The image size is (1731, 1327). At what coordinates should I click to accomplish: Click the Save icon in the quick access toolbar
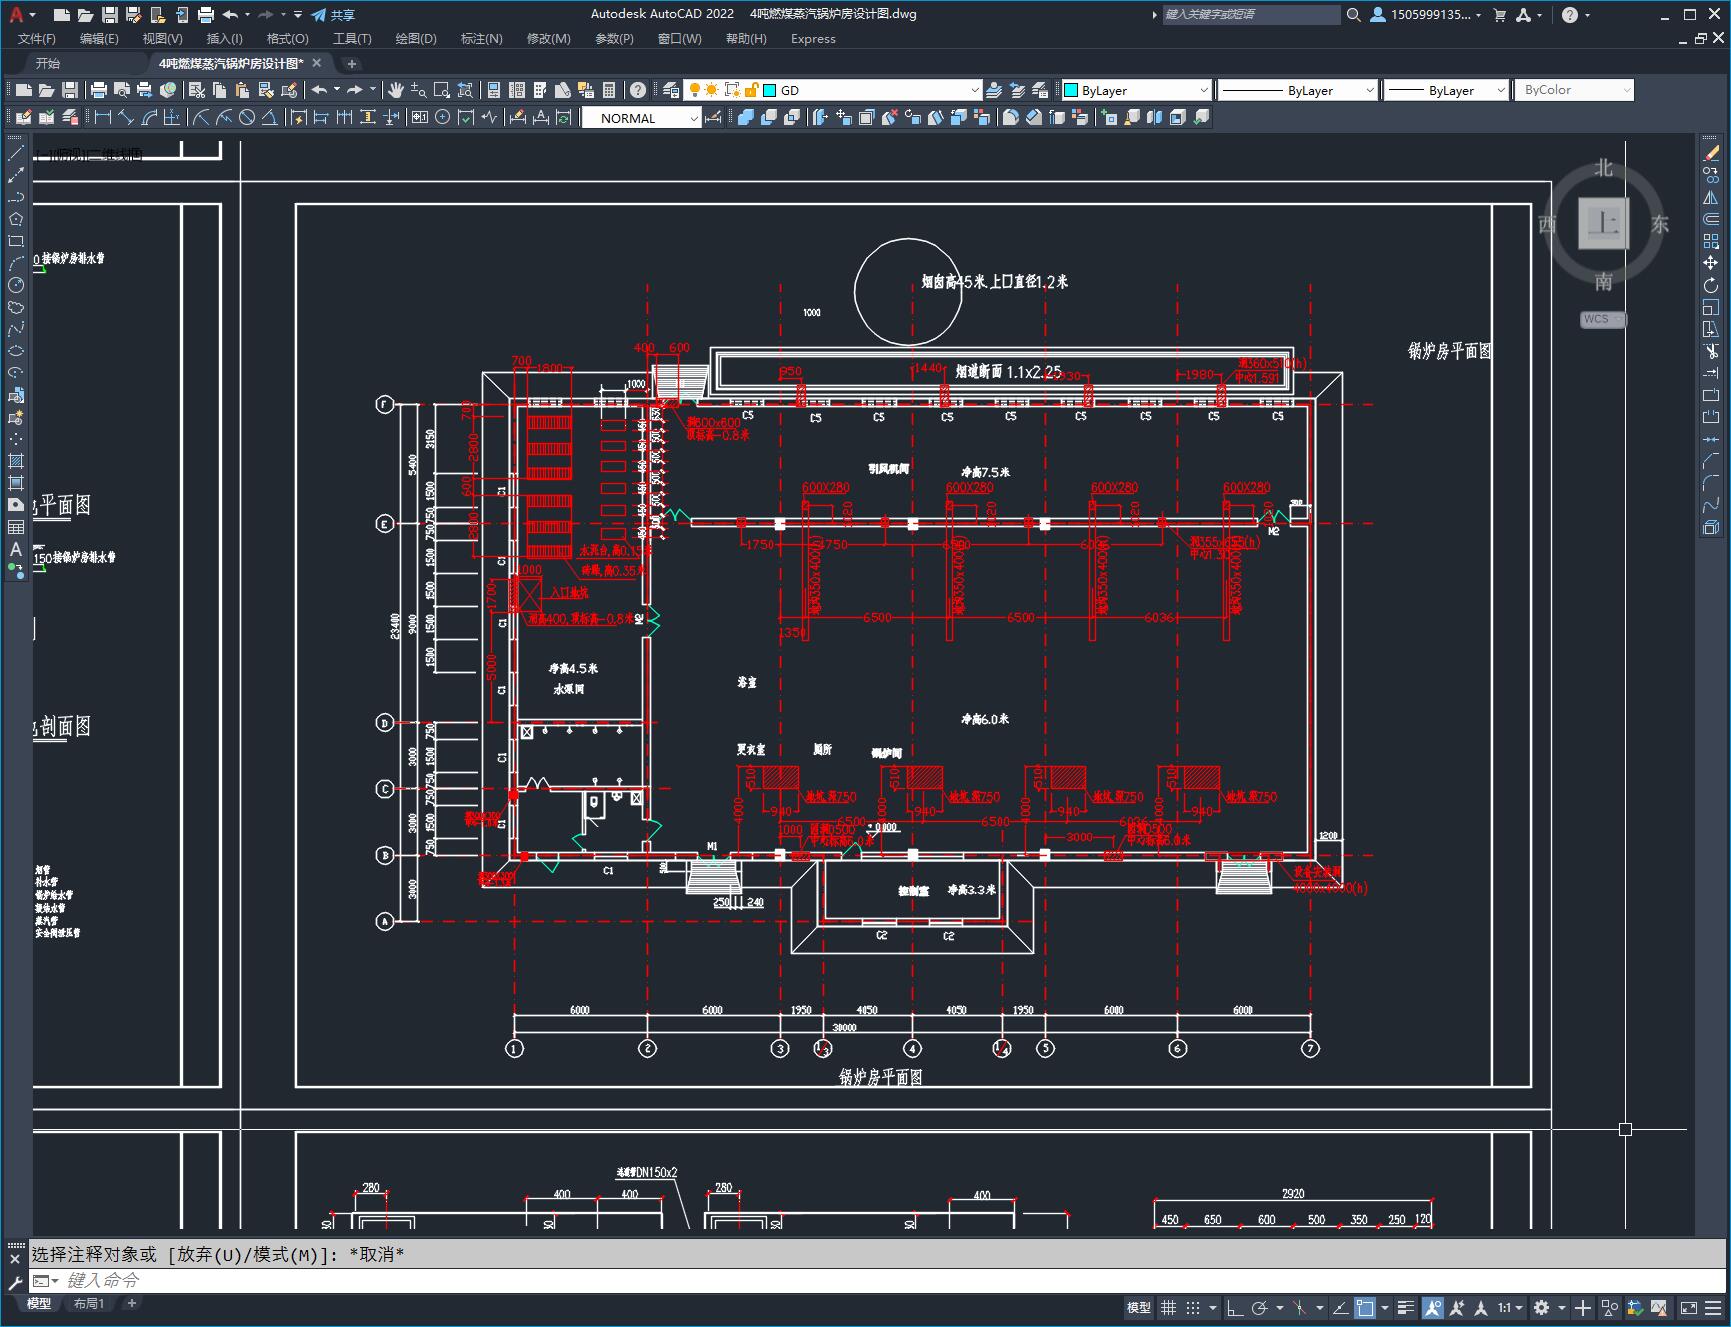point(110,15)
